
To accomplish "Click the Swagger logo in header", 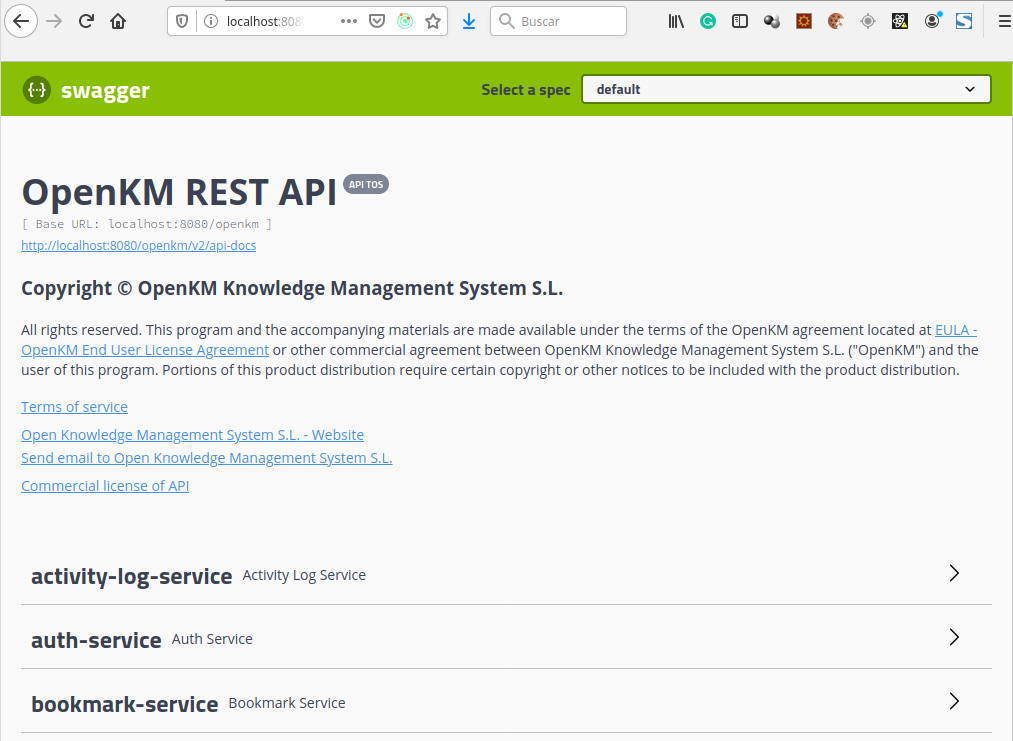I will click(86, 90).
